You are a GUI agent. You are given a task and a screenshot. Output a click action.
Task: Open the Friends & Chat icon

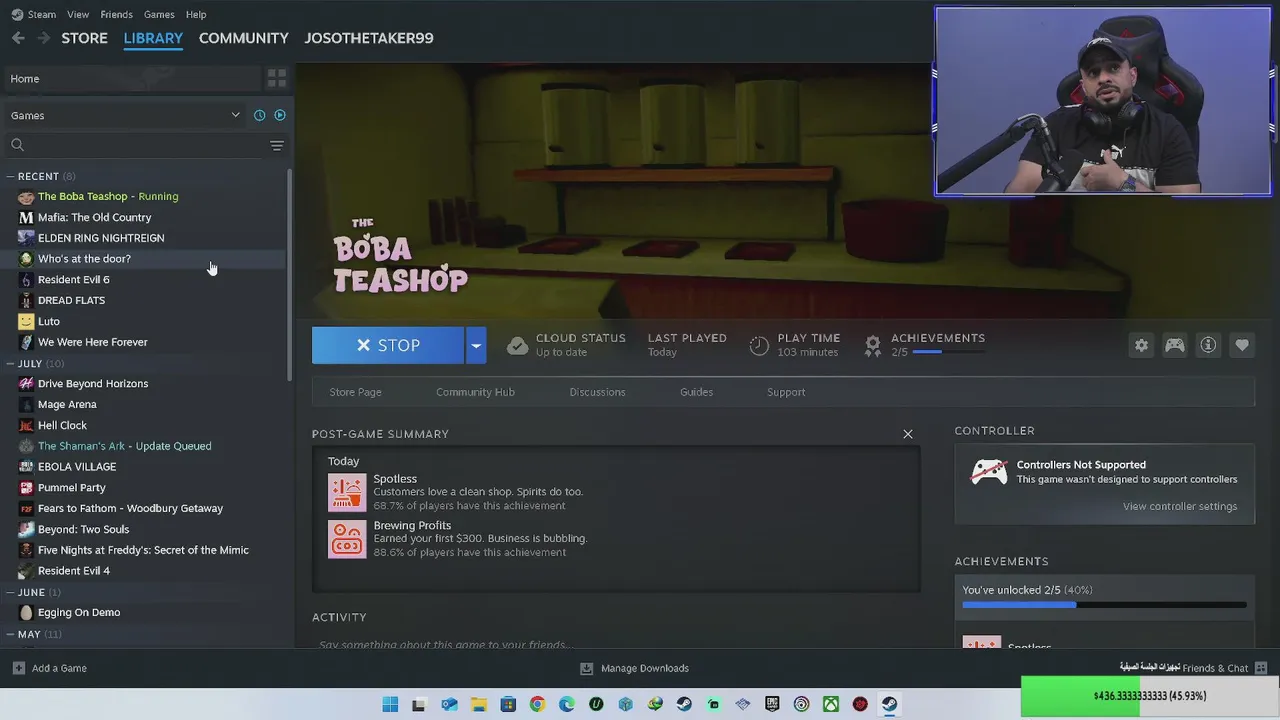point(1260,668)
